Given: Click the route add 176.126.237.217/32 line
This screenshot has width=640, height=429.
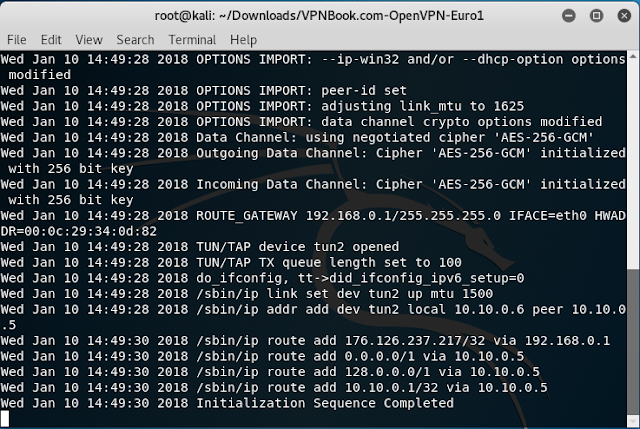Looking at the screenshot, I should point(305,341).
